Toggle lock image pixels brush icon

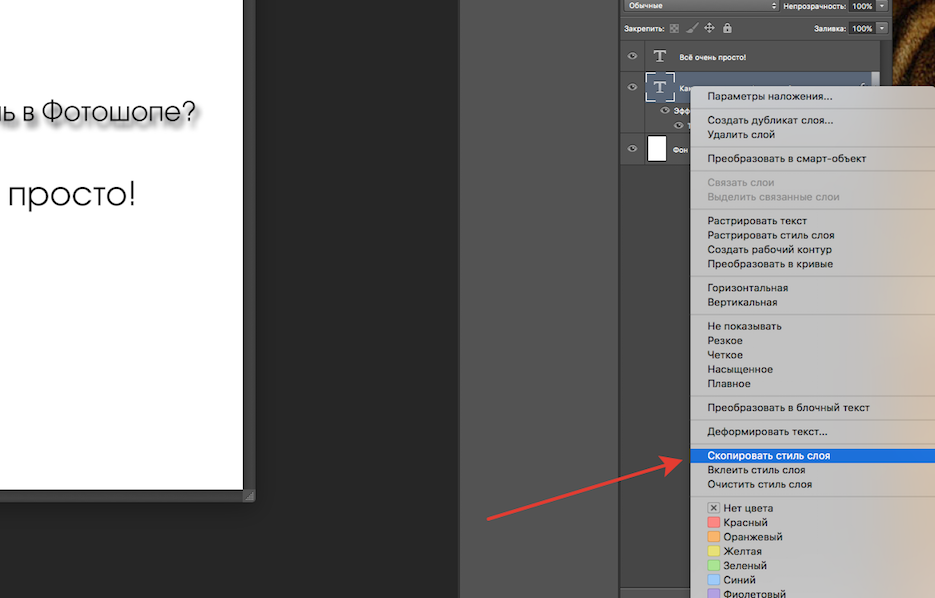tap(692, 28)
